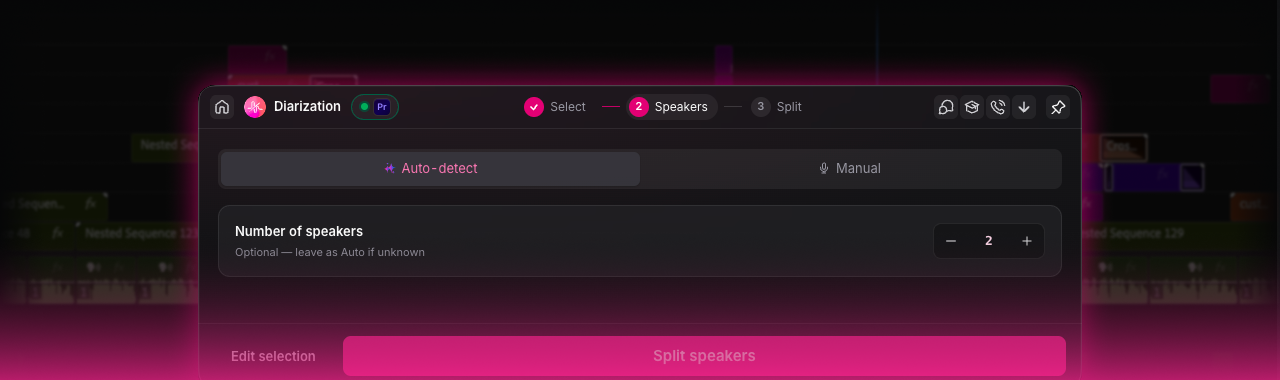Screen dimensions: 1280x380
Task: Click the Split speakers button
Action: (x=704, y=356)
